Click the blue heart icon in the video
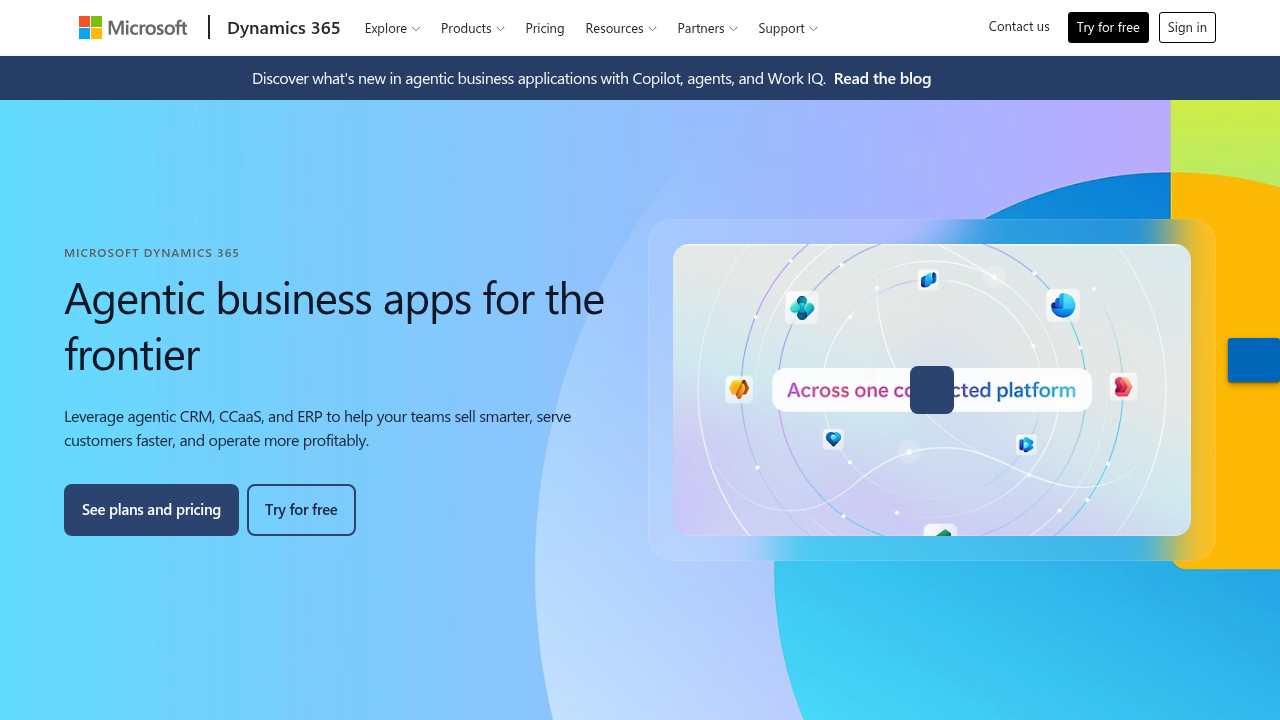Image resolution: width=1280 pixels, height=720 pixels. 833,439
